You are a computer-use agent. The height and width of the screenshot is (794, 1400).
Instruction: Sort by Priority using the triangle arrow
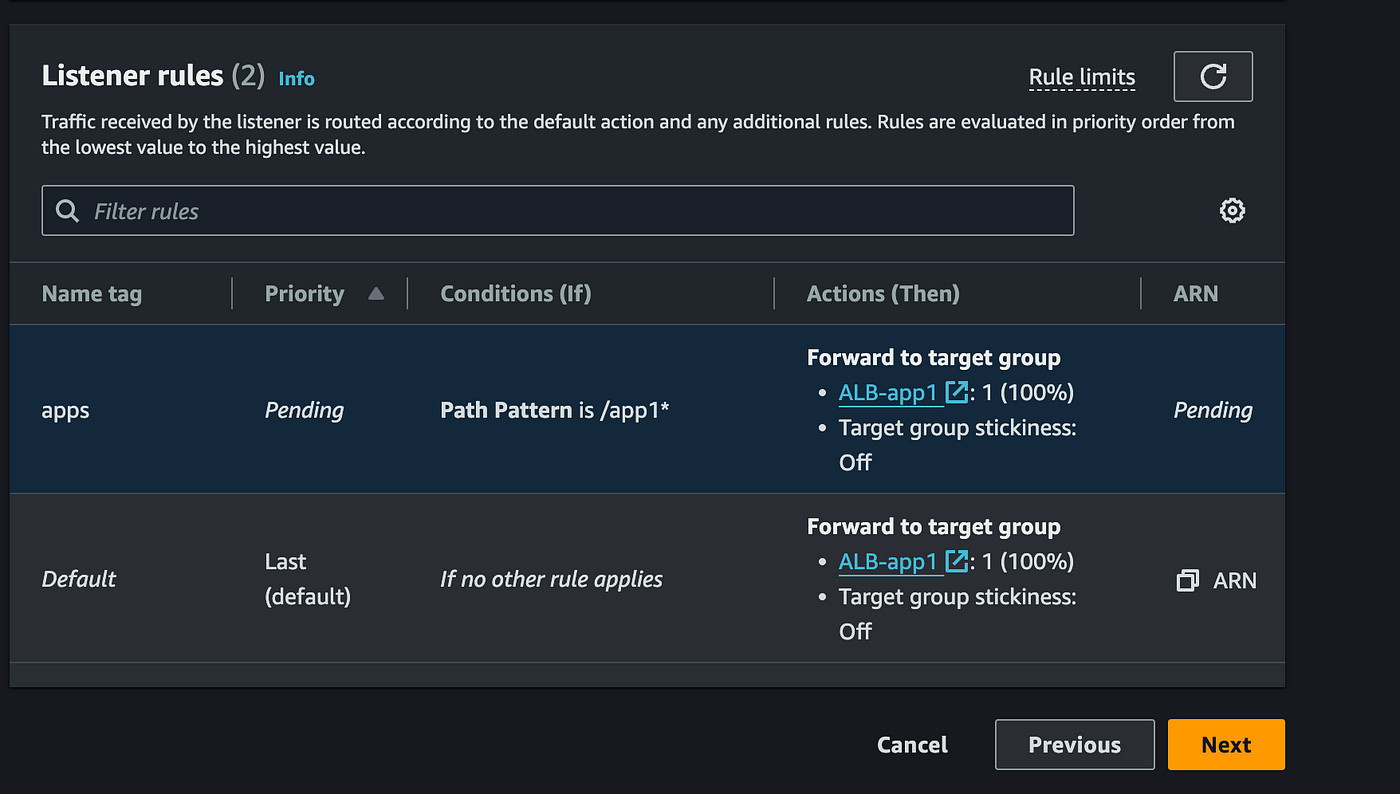pos(376,294)
